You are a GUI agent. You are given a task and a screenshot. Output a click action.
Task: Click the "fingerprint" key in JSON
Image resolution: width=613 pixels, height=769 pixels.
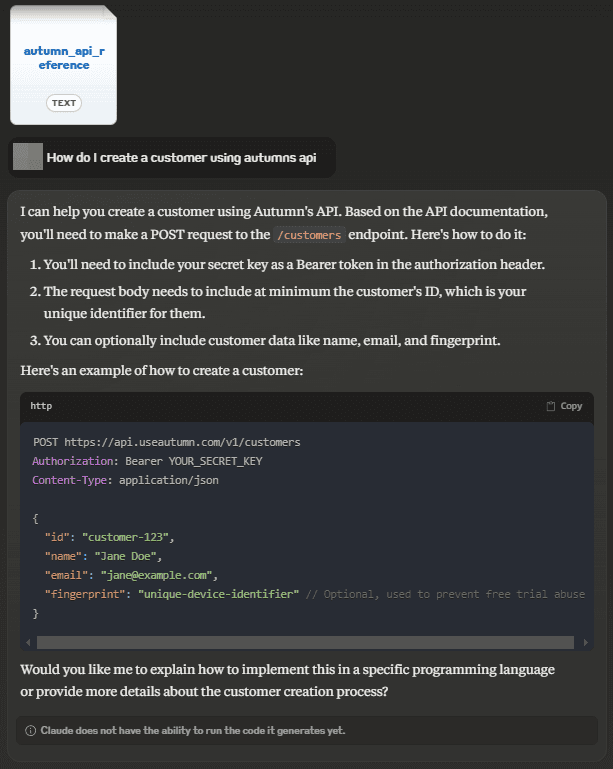[85, 594]
